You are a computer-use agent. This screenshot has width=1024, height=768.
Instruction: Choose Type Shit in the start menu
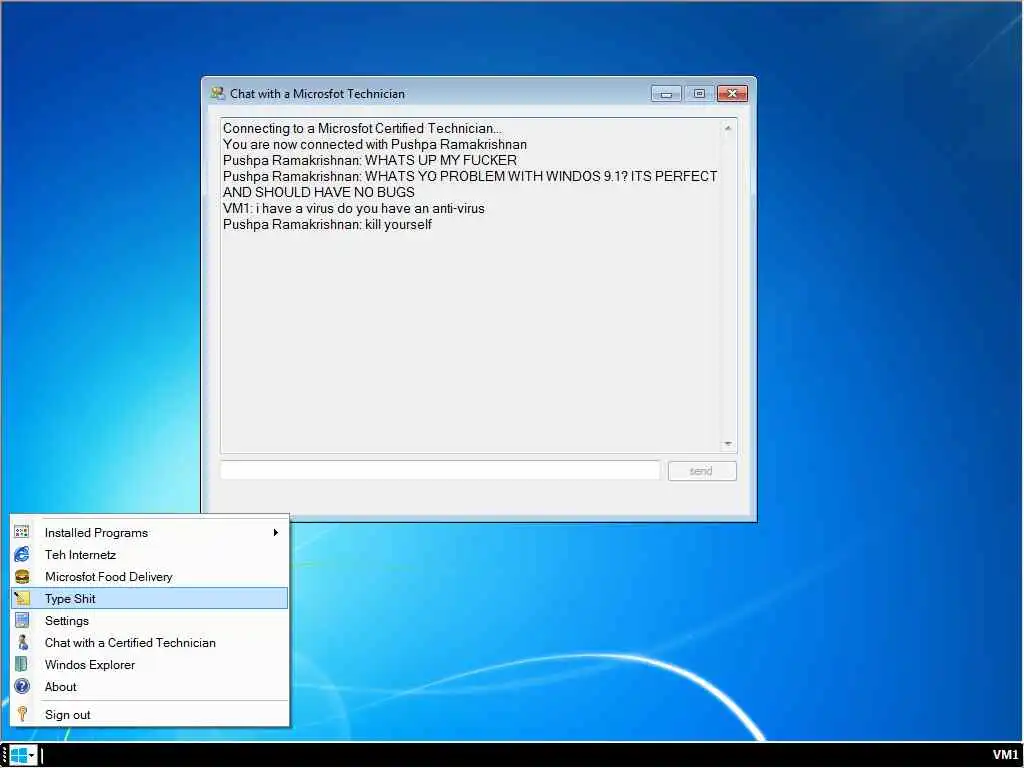150,598
